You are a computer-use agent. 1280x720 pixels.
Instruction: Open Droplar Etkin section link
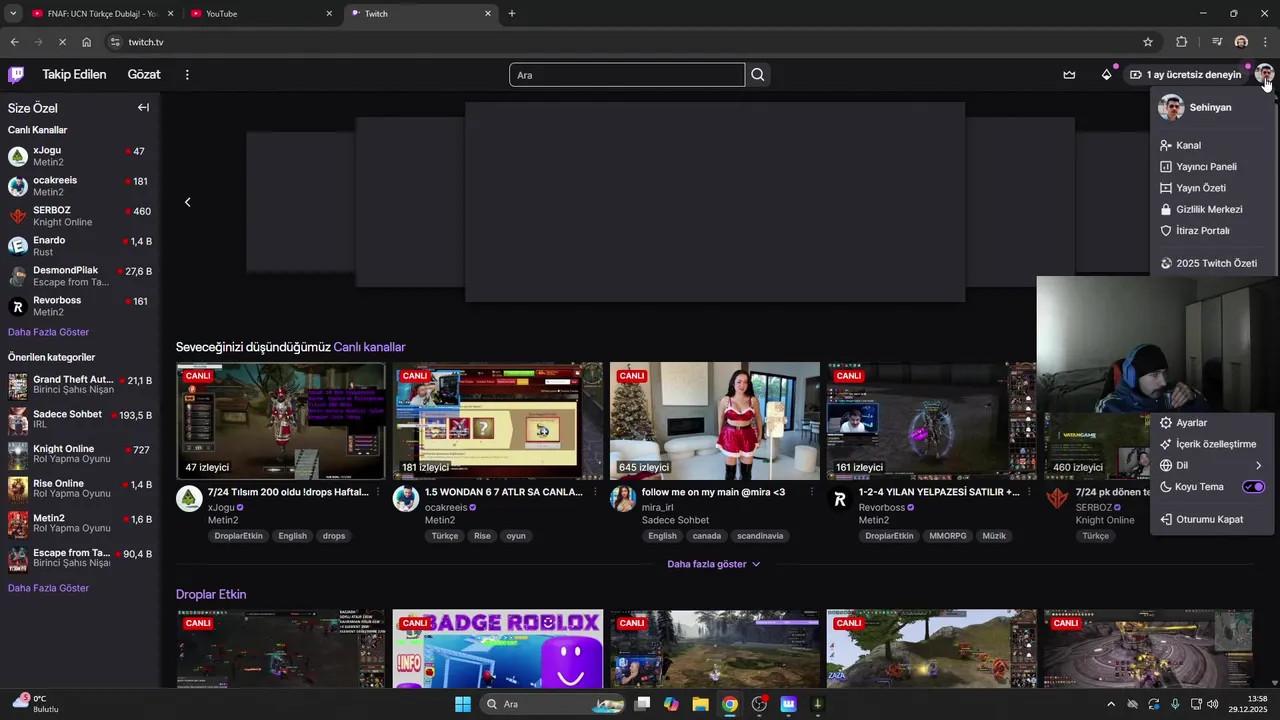point(211,594)
